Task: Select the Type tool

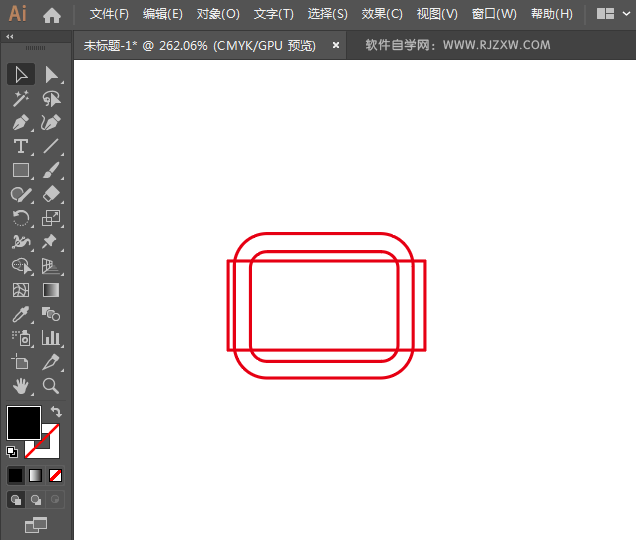Action: click(x=21, y=146)
